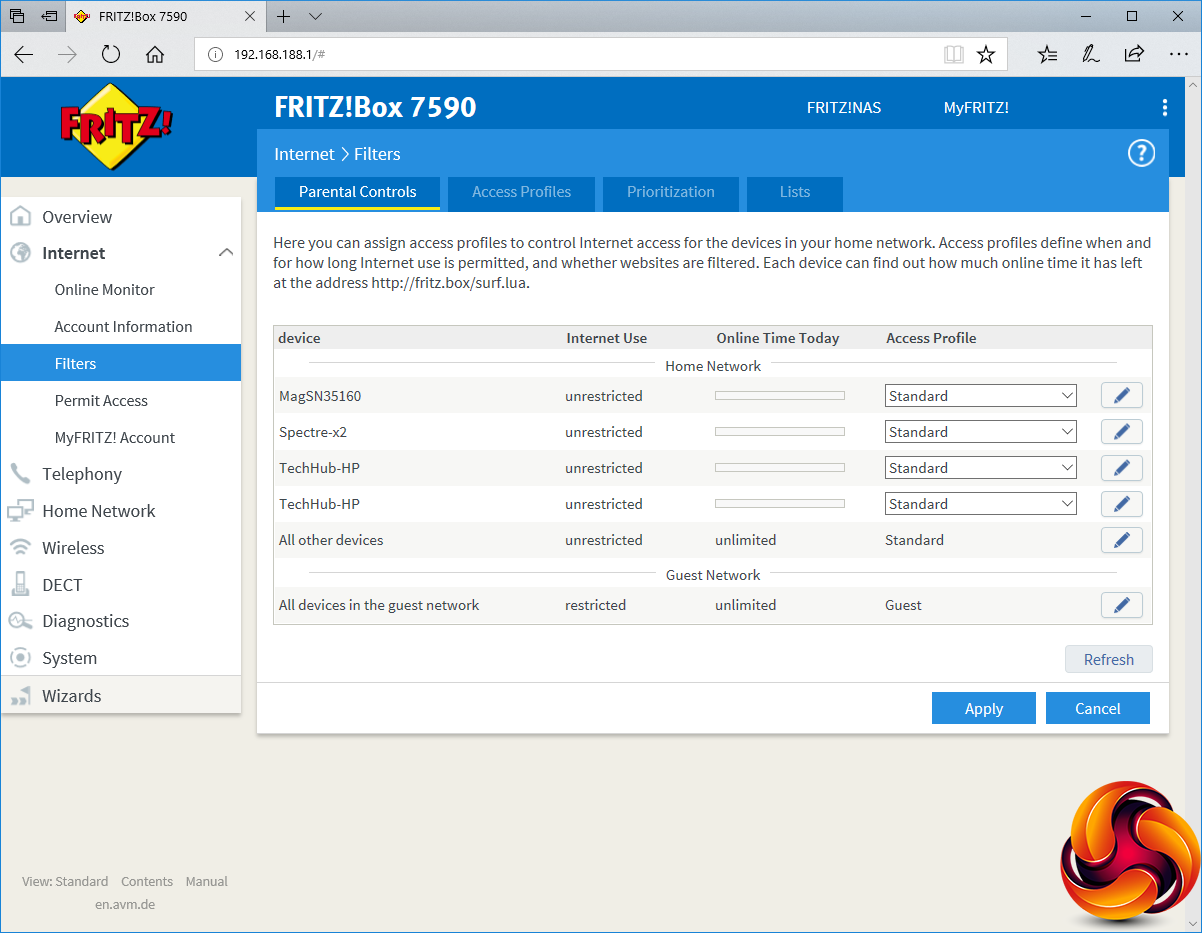Screen dimensions: 1202x933
Task: Visit the en.avm.de link
Action: (125, 904)
